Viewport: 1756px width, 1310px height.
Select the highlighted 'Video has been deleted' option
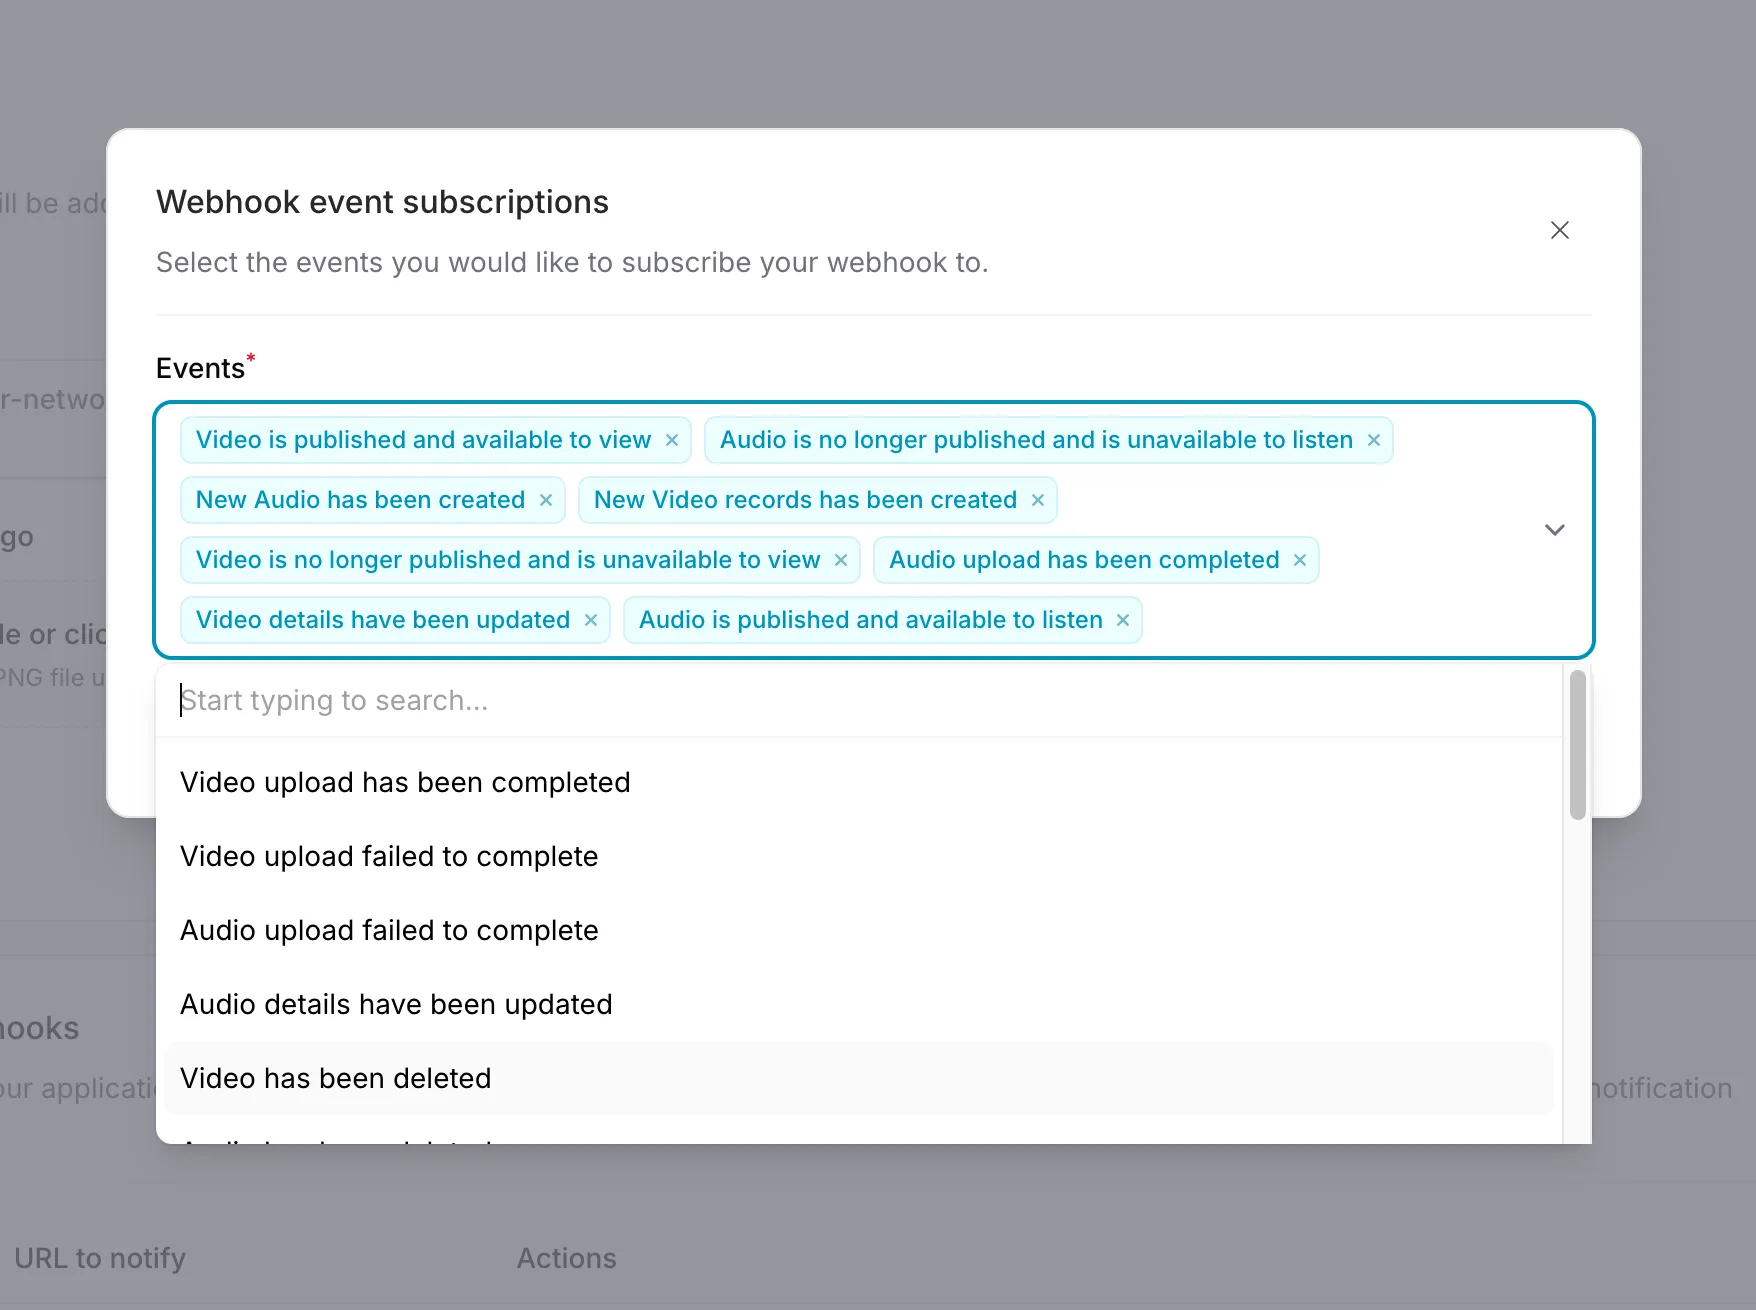[x=335, y=1078]
